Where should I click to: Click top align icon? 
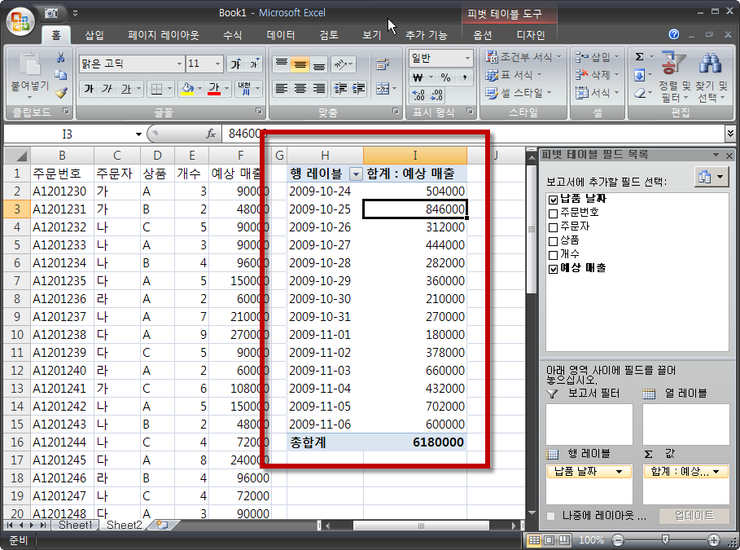point(282,64)
